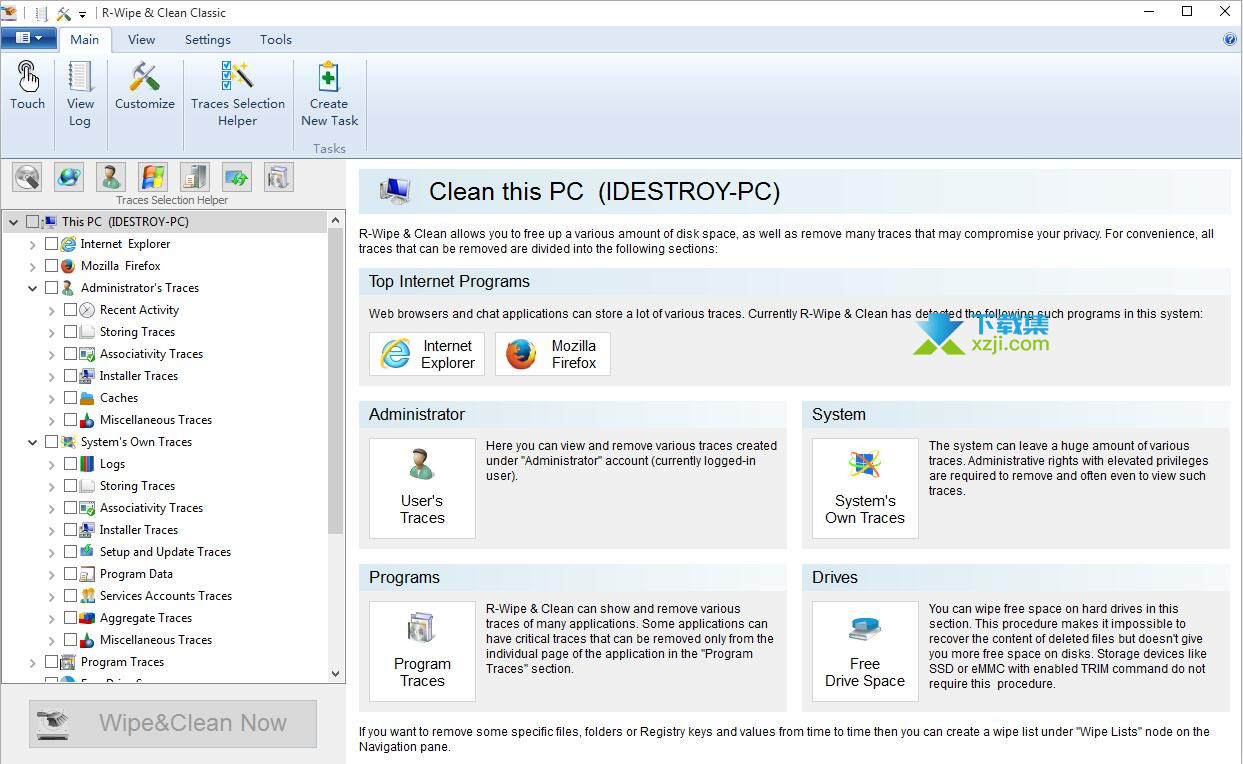Select the internet globe helper icon
Viewport: 1243px width, 764px height.
pyautogui.click(x=69, y=177)
